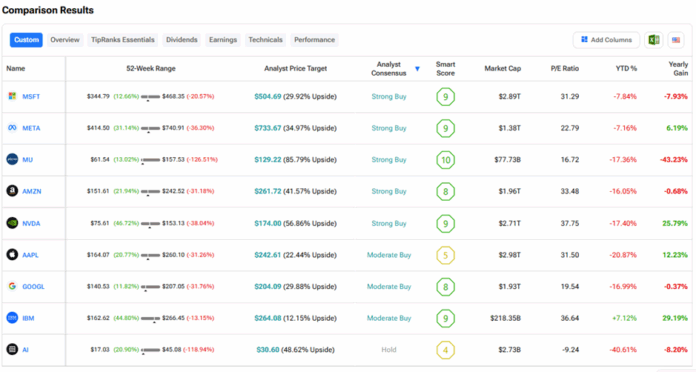The height and width of the screenshot is (372, 696).
Task: Open the TipRanks Essentials tab
Action: [123, 40]
